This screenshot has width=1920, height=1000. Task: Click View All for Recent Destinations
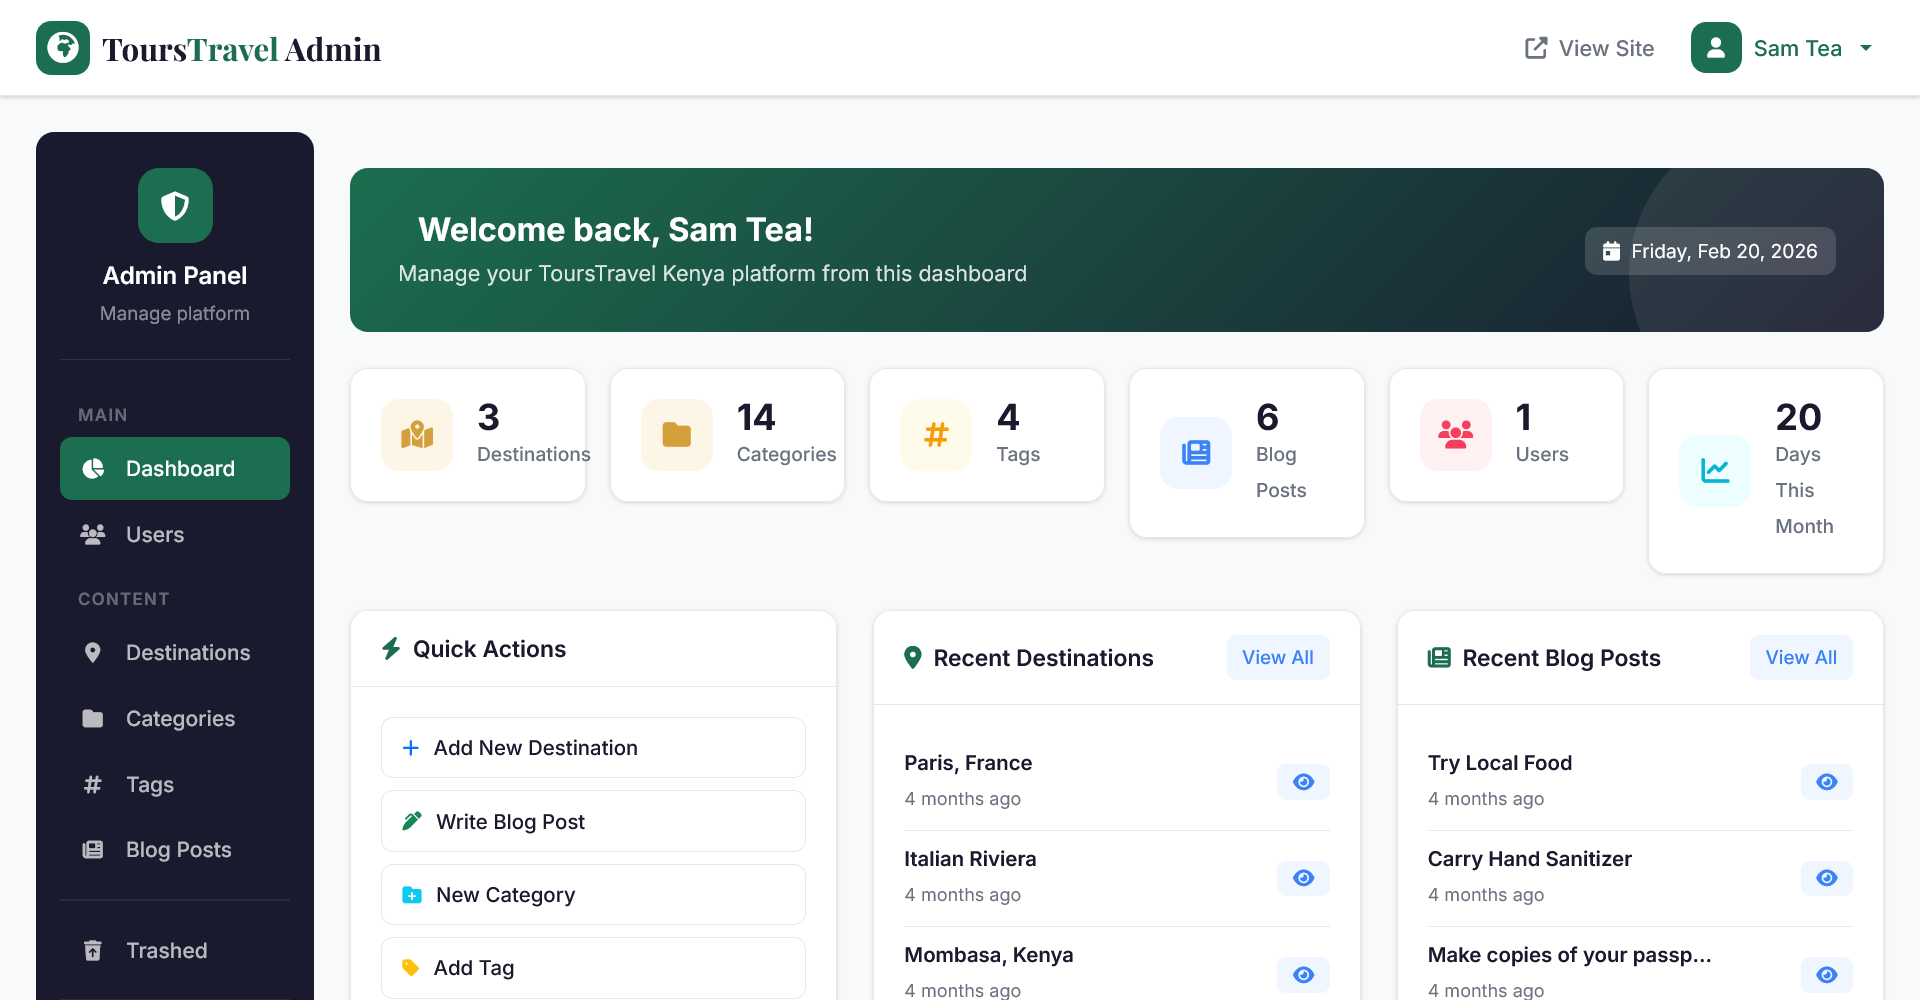tap(1278, 657)
